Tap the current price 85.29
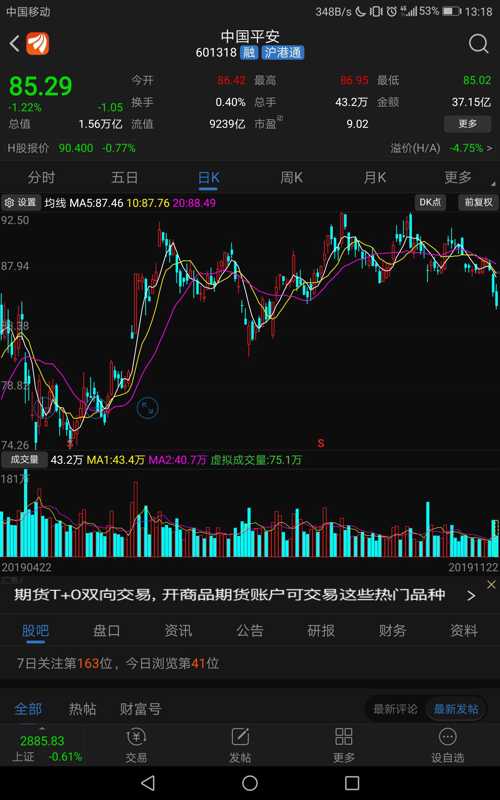The height and width of the screenshot is (800, 500). [41, 86]
